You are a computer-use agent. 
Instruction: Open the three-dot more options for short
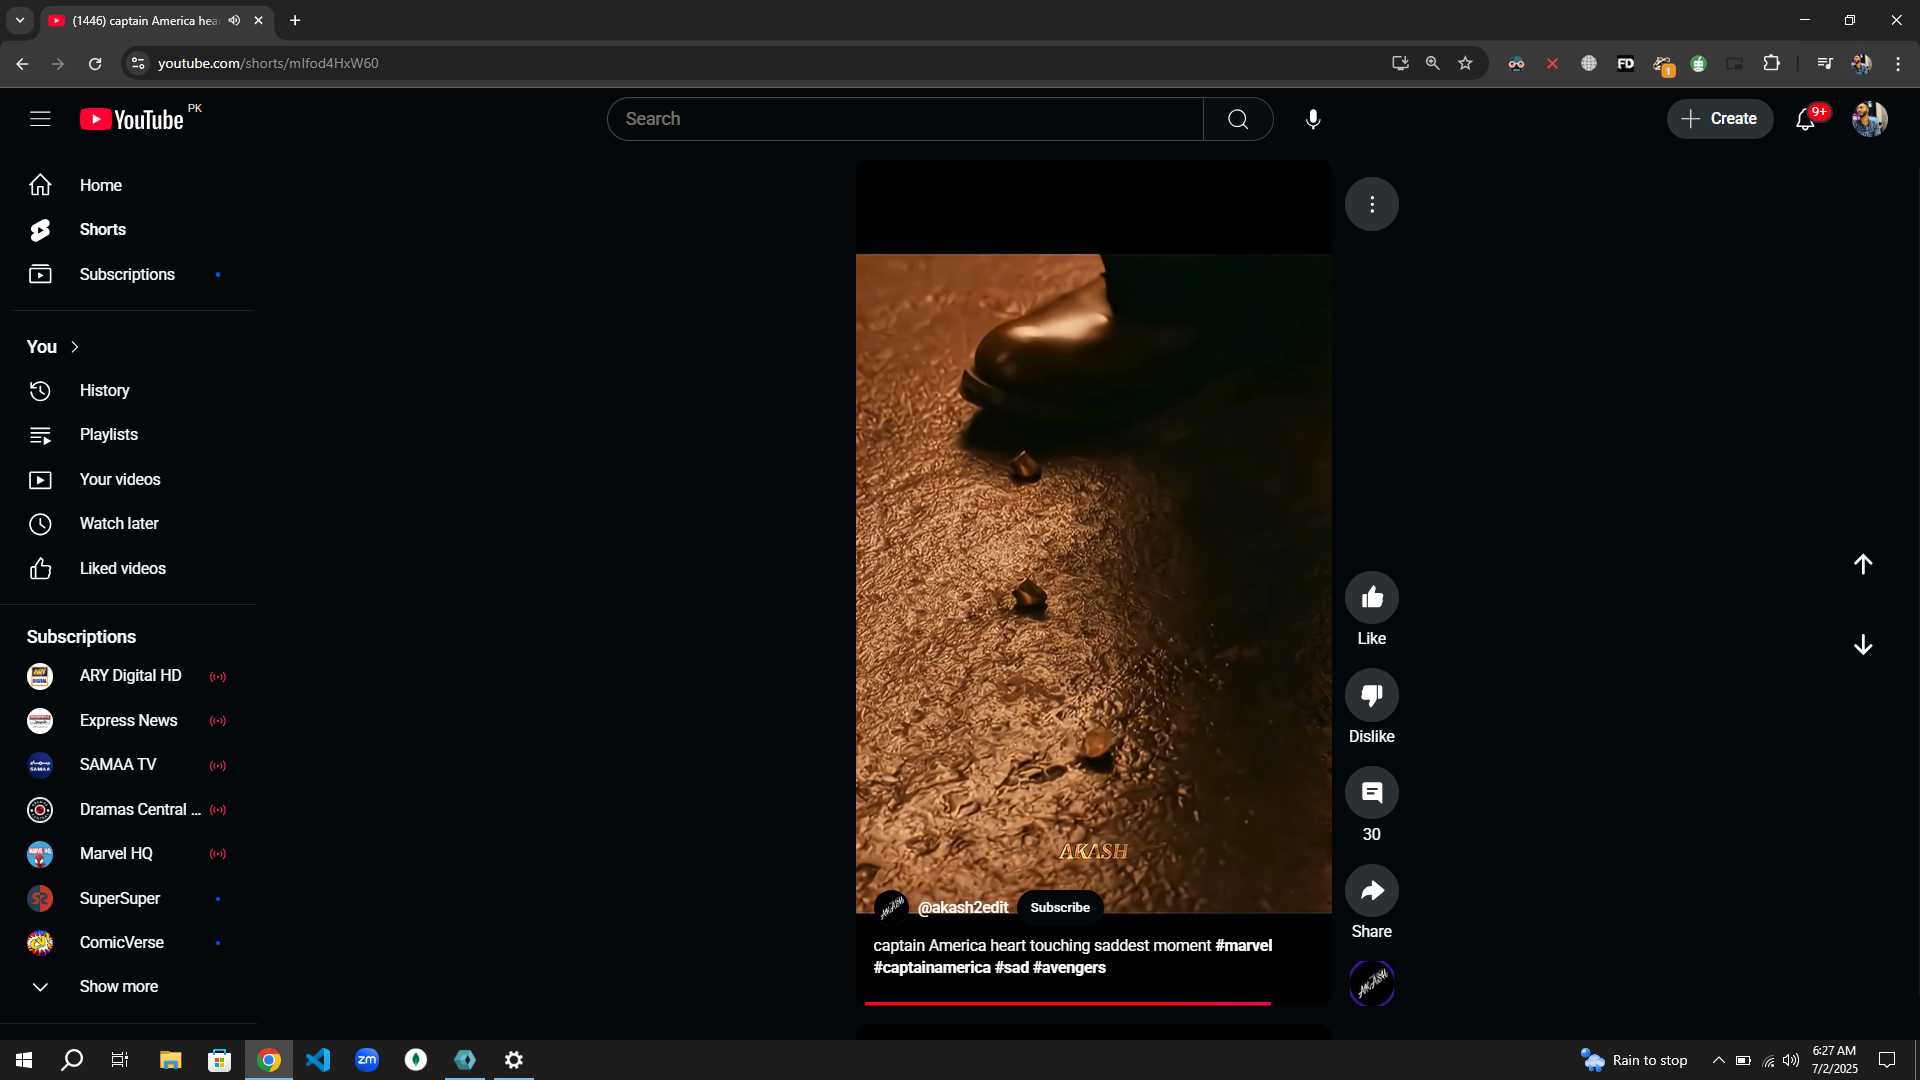pos(1372,204)
